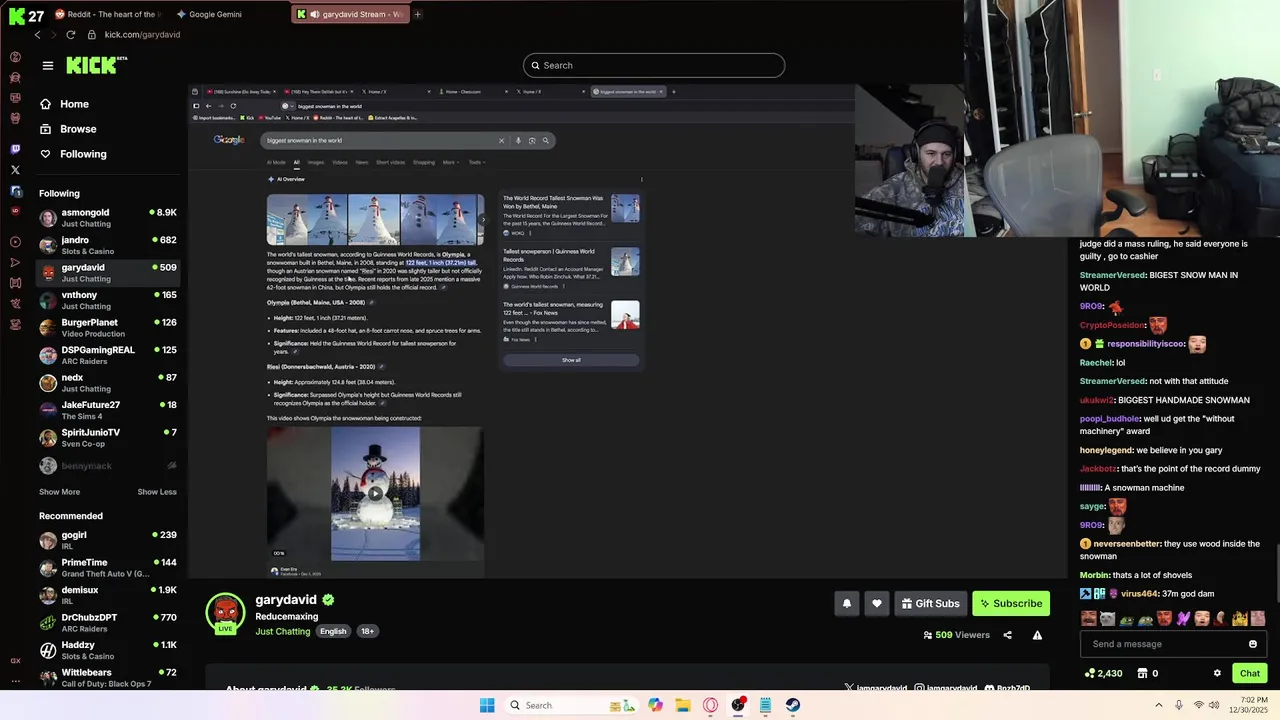Open asmongold channel in Following list
1280x720 pixels.
[108, 218]
